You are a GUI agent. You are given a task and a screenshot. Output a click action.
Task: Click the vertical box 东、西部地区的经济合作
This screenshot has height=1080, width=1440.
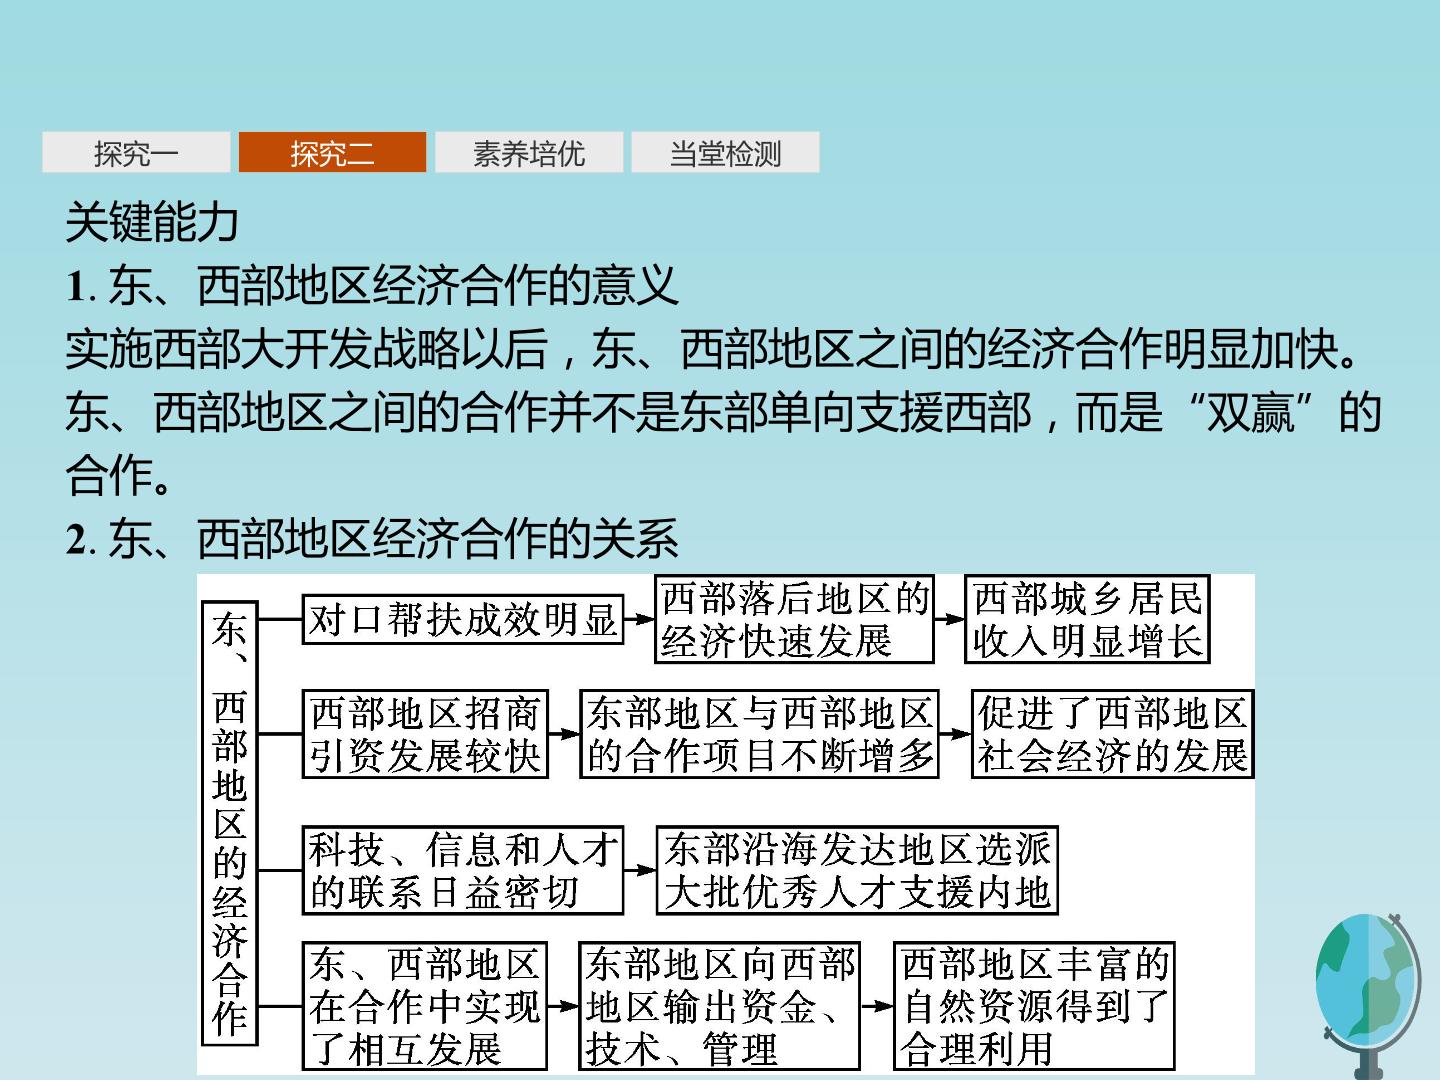click(229, 823)
